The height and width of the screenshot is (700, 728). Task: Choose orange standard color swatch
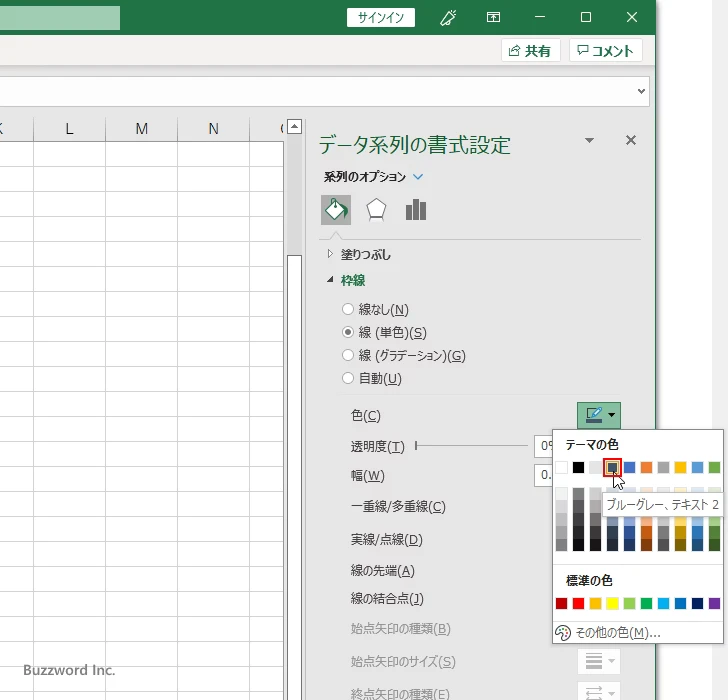coord(595,603)
